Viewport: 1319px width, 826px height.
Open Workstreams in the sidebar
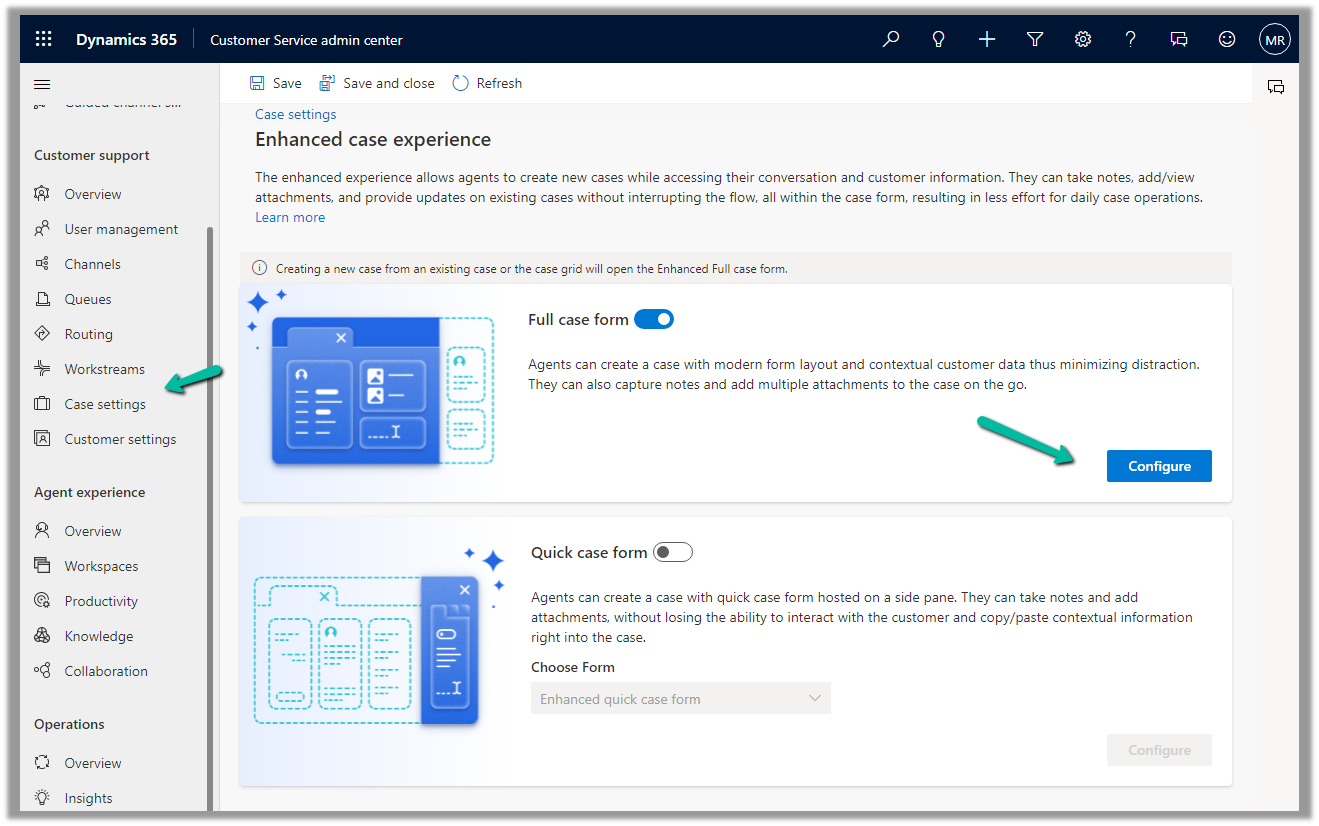(x=104, y=369)
